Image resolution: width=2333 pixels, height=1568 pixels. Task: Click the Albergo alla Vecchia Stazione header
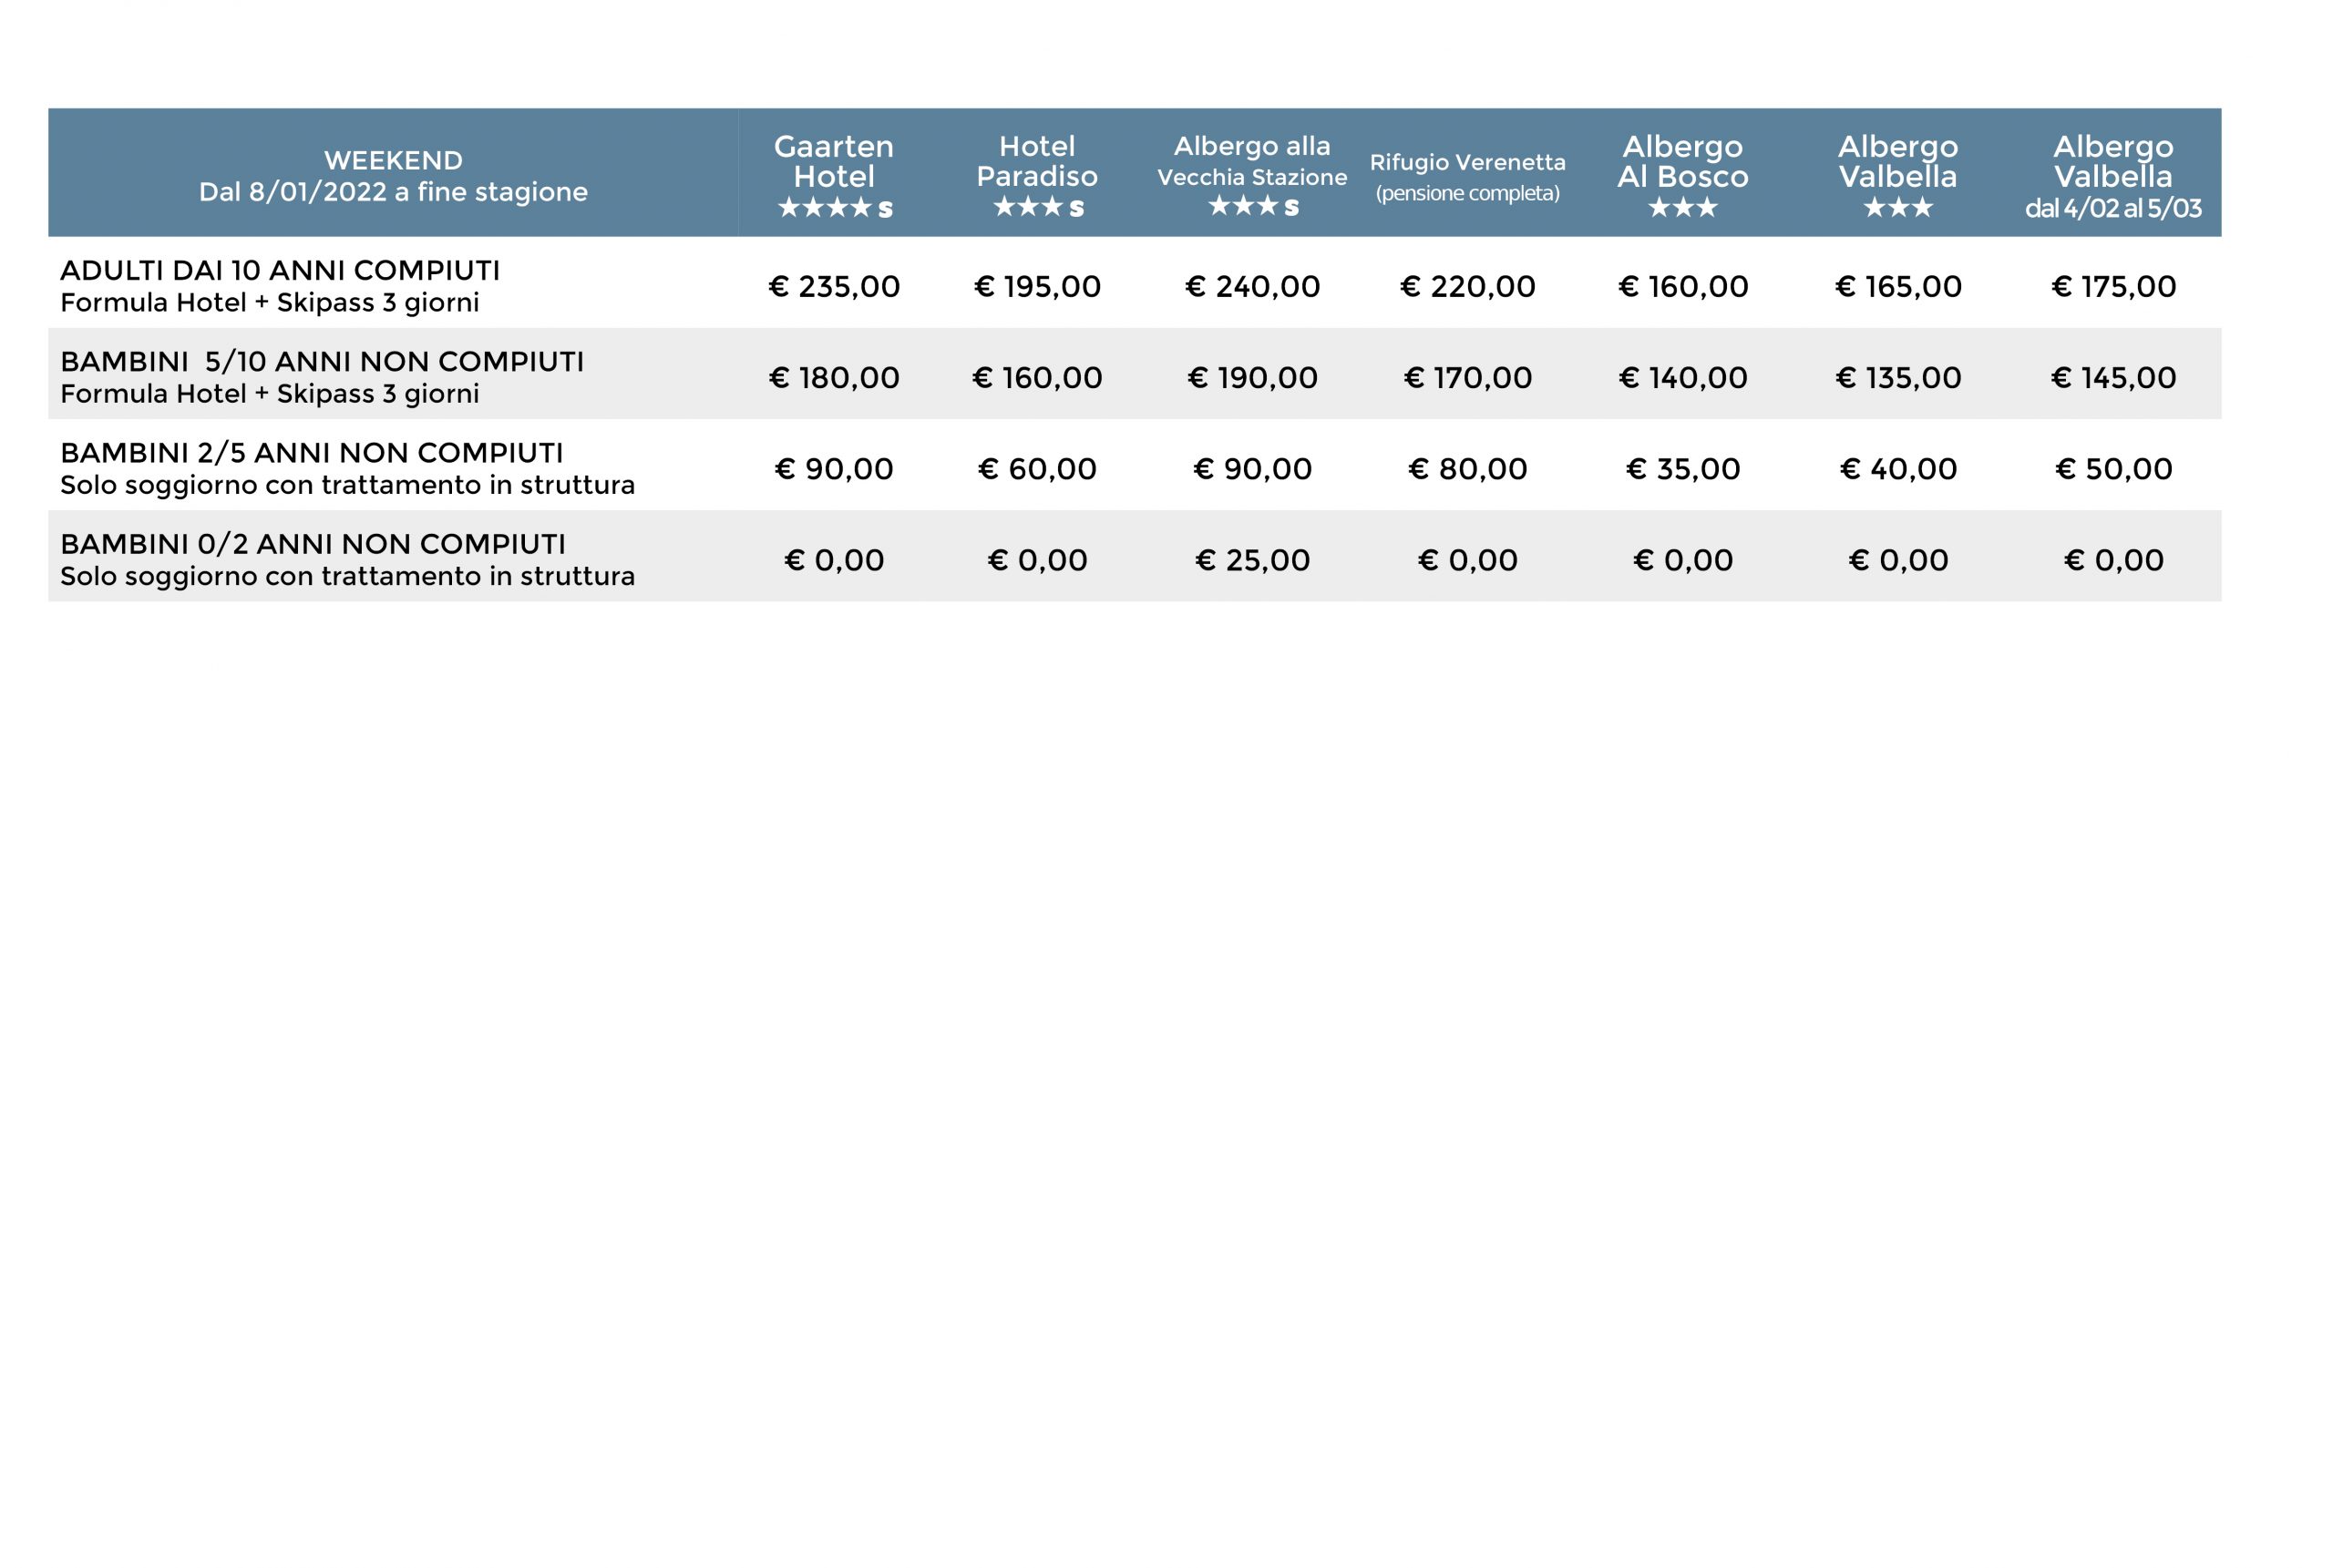point(1252,176)
